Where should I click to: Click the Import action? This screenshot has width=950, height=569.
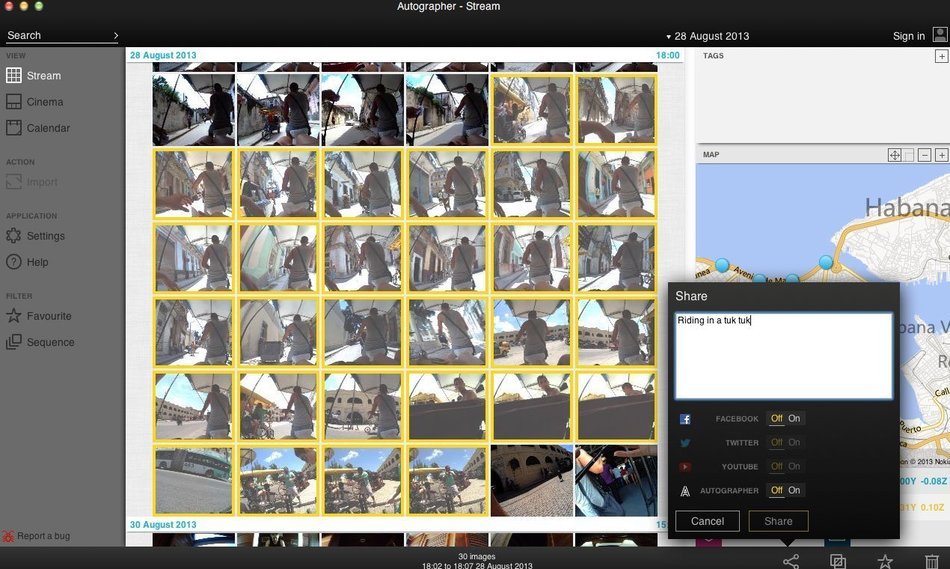click(x=32, y=182)
